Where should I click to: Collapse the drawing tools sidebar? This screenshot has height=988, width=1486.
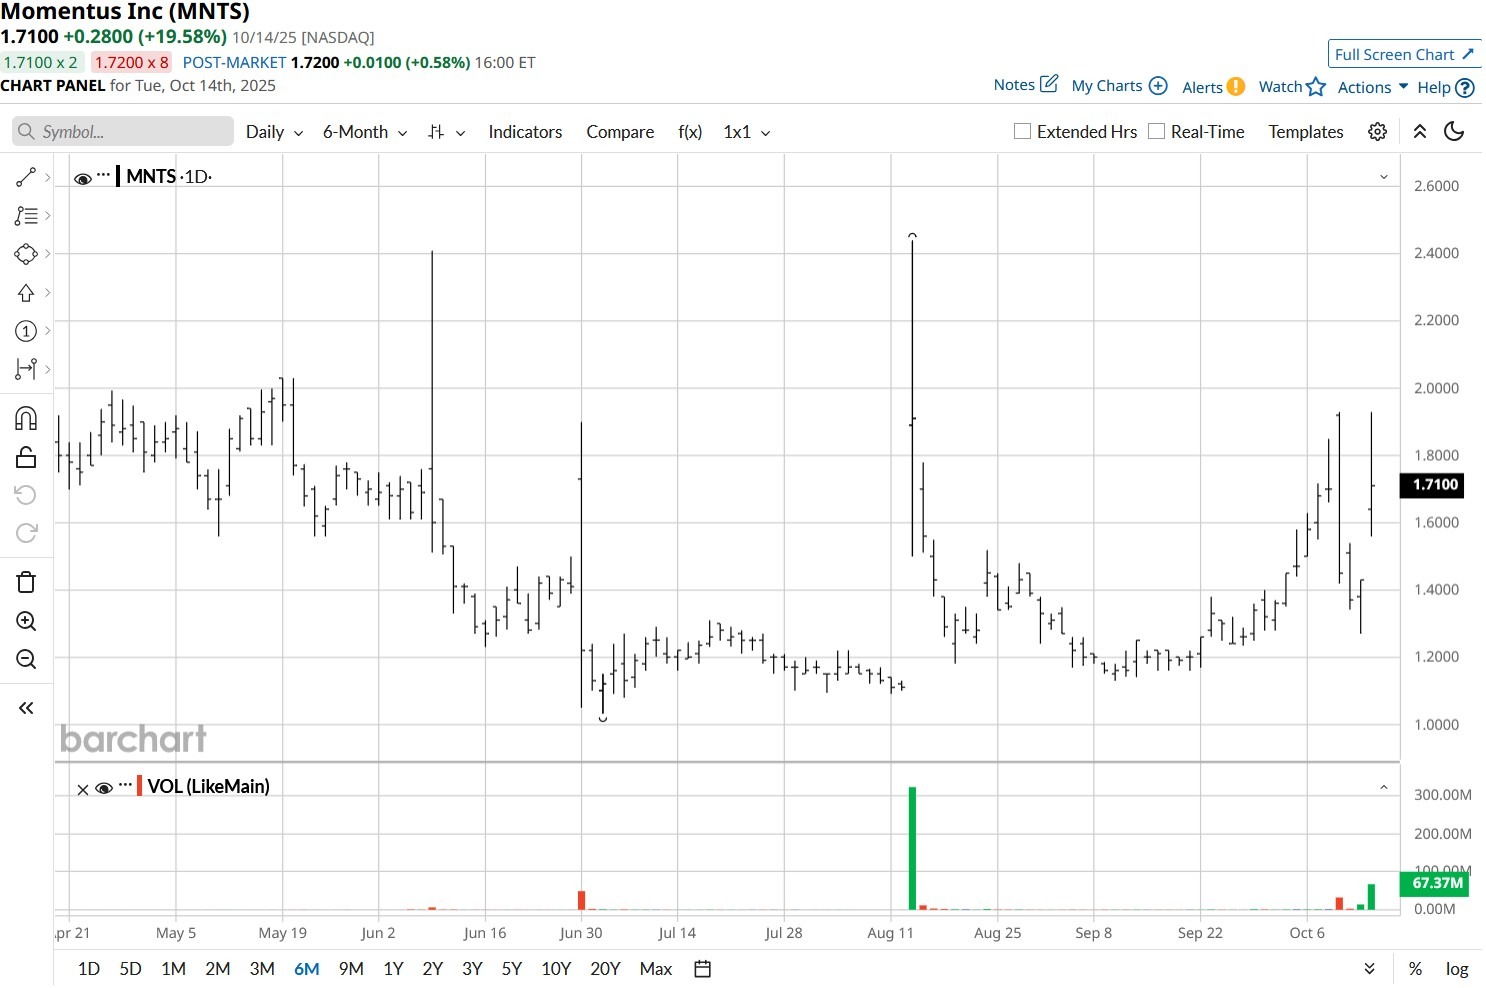coord(26,708)
